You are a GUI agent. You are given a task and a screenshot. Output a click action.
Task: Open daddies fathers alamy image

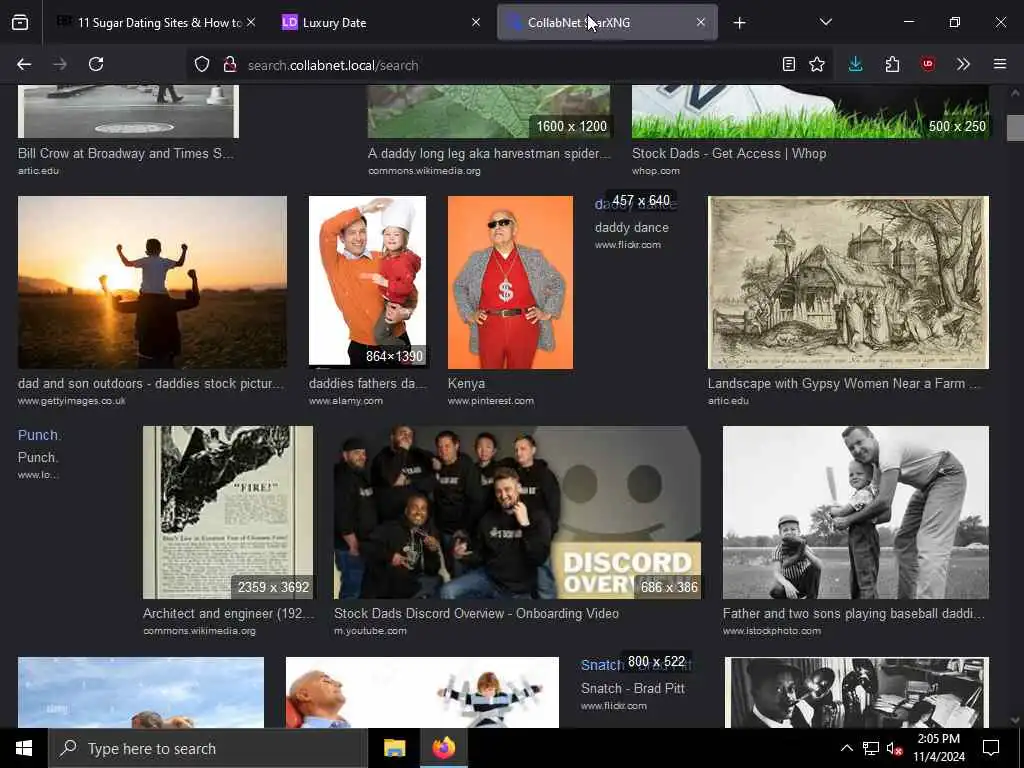click(367, 281)
